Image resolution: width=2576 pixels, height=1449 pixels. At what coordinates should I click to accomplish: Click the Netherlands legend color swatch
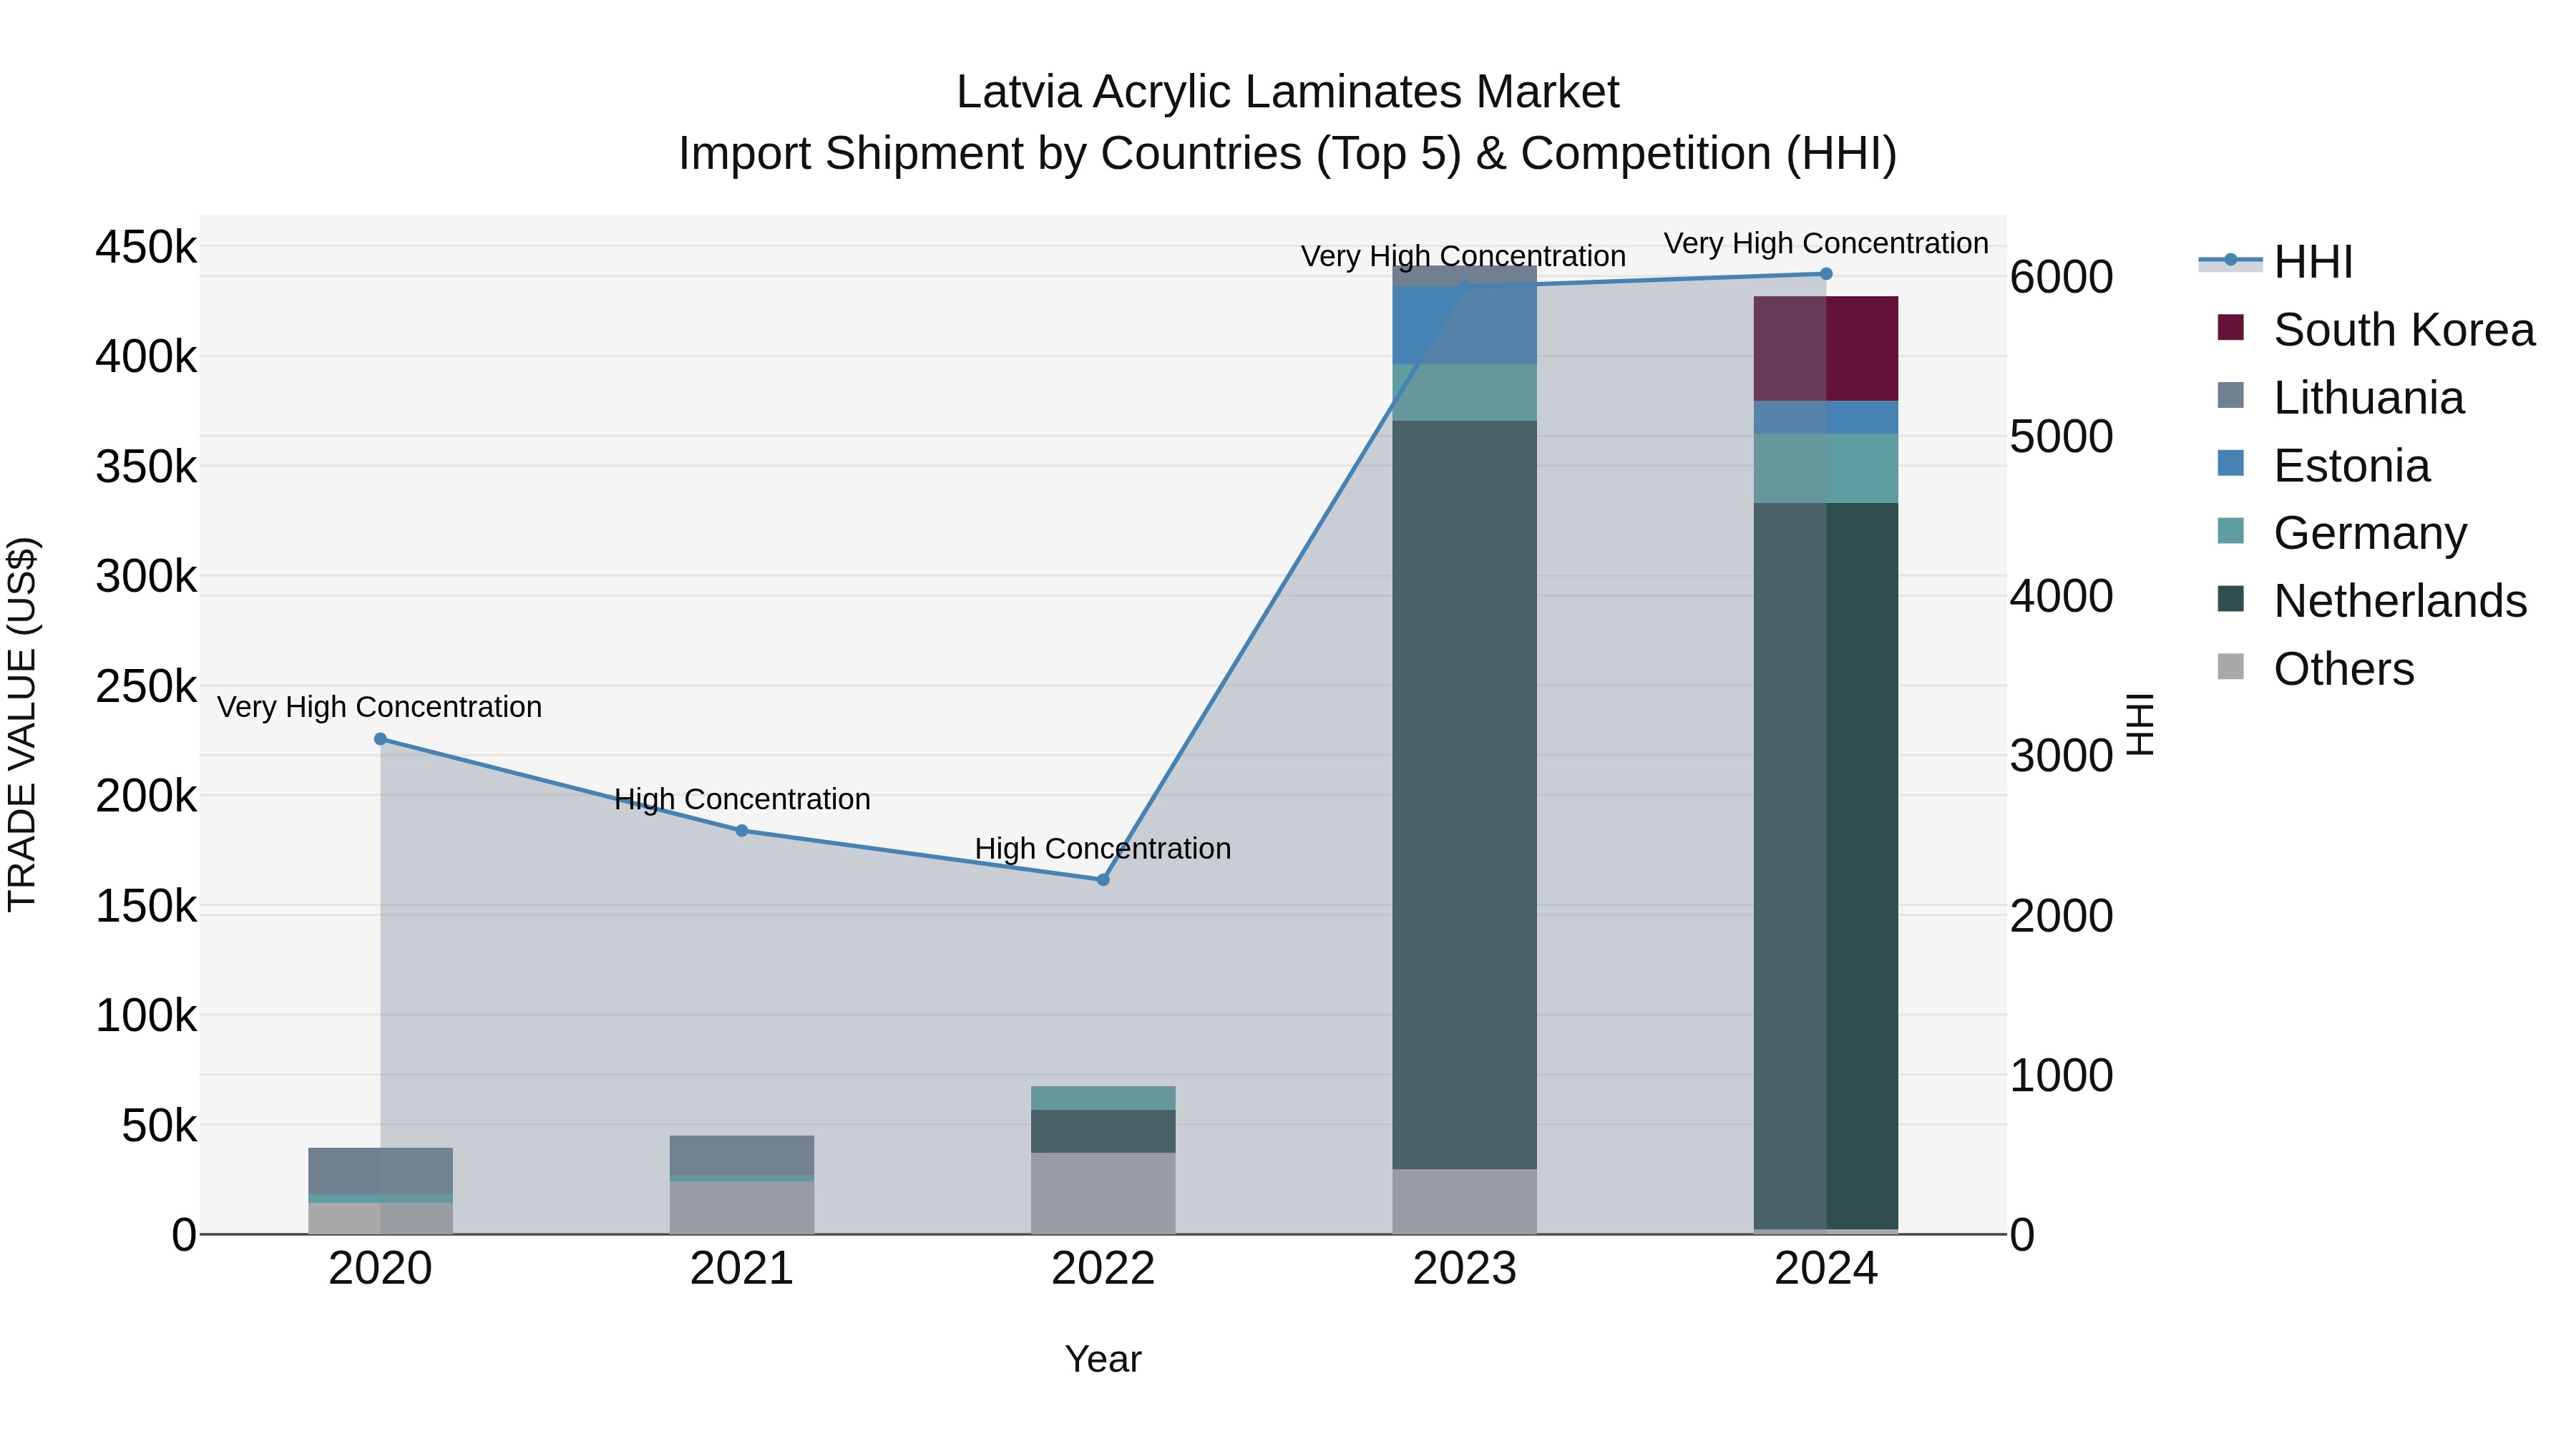(2230, 599)
